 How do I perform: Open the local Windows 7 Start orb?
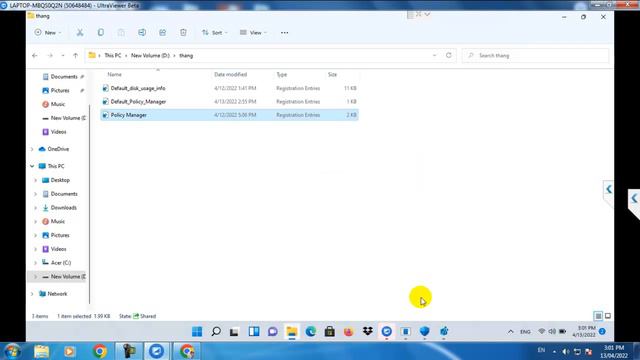12,351
